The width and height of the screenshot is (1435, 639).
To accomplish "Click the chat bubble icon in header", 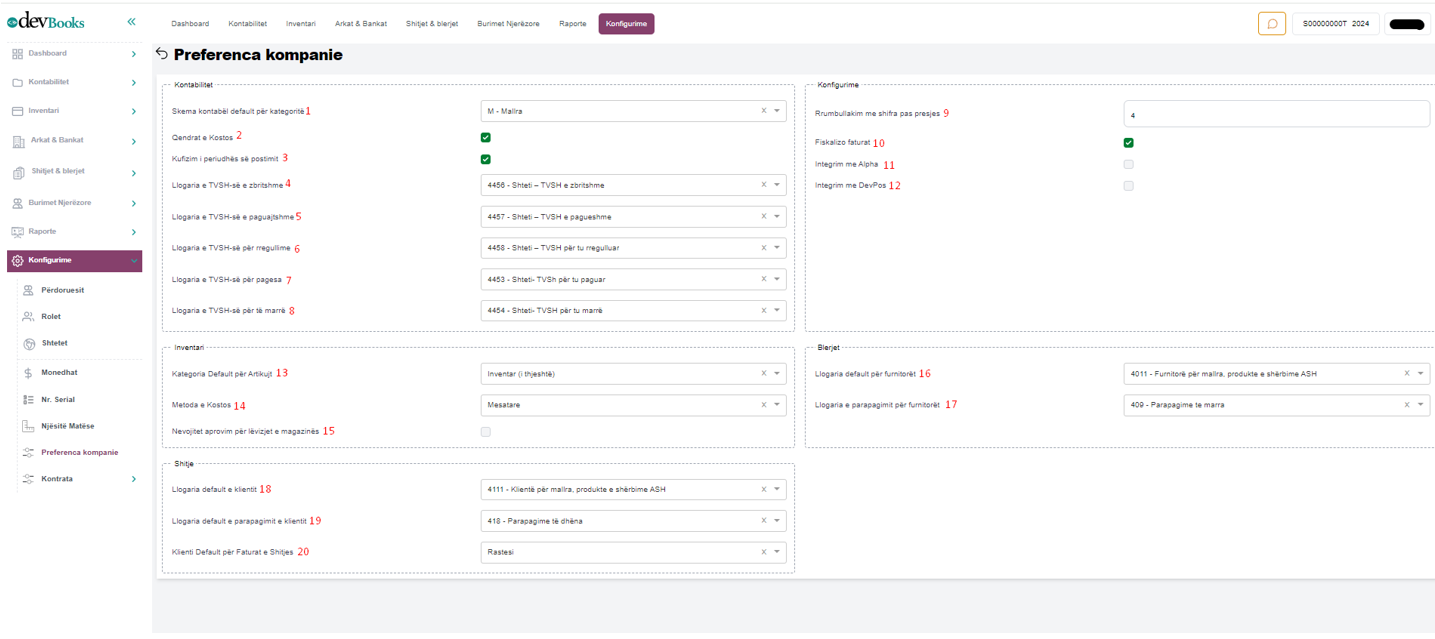I will (1271, 24).
